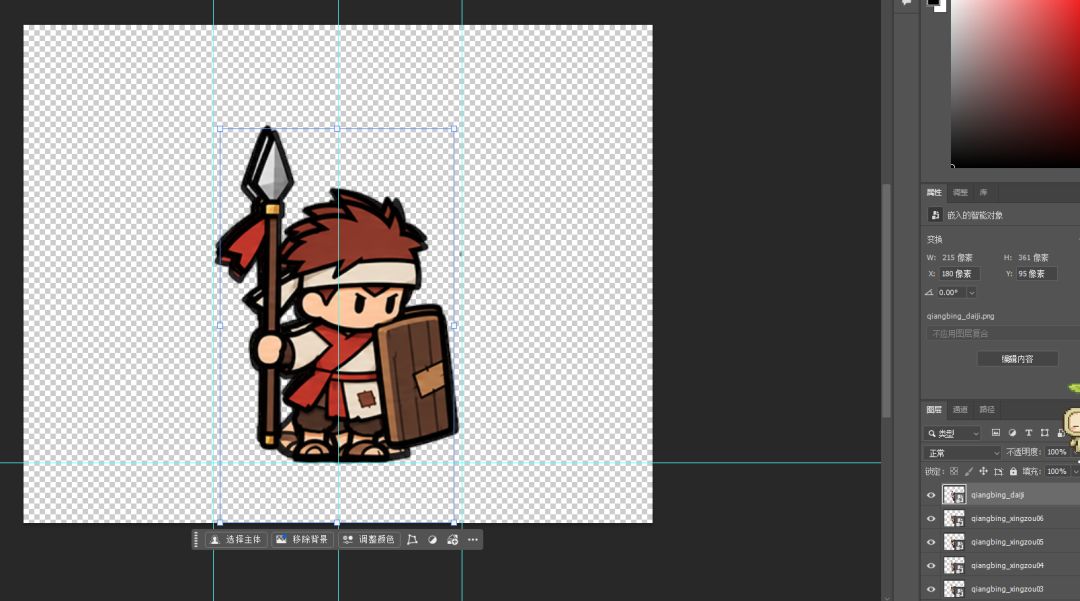This screenshot has width=1080, height=601.
Task: Click the Y position input field
Action: coord(1036,274)
